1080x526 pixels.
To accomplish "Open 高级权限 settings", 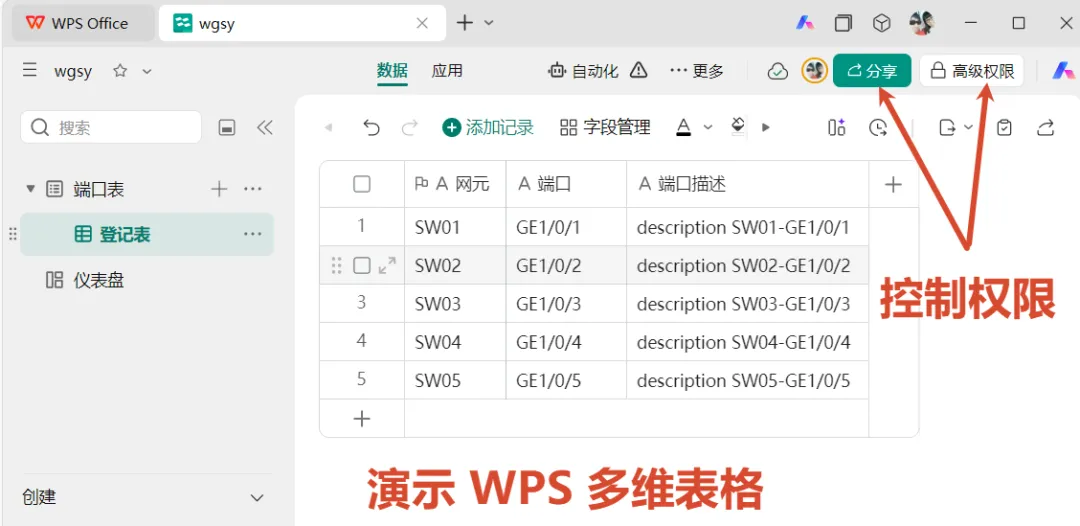I will [x=972, y=70].
